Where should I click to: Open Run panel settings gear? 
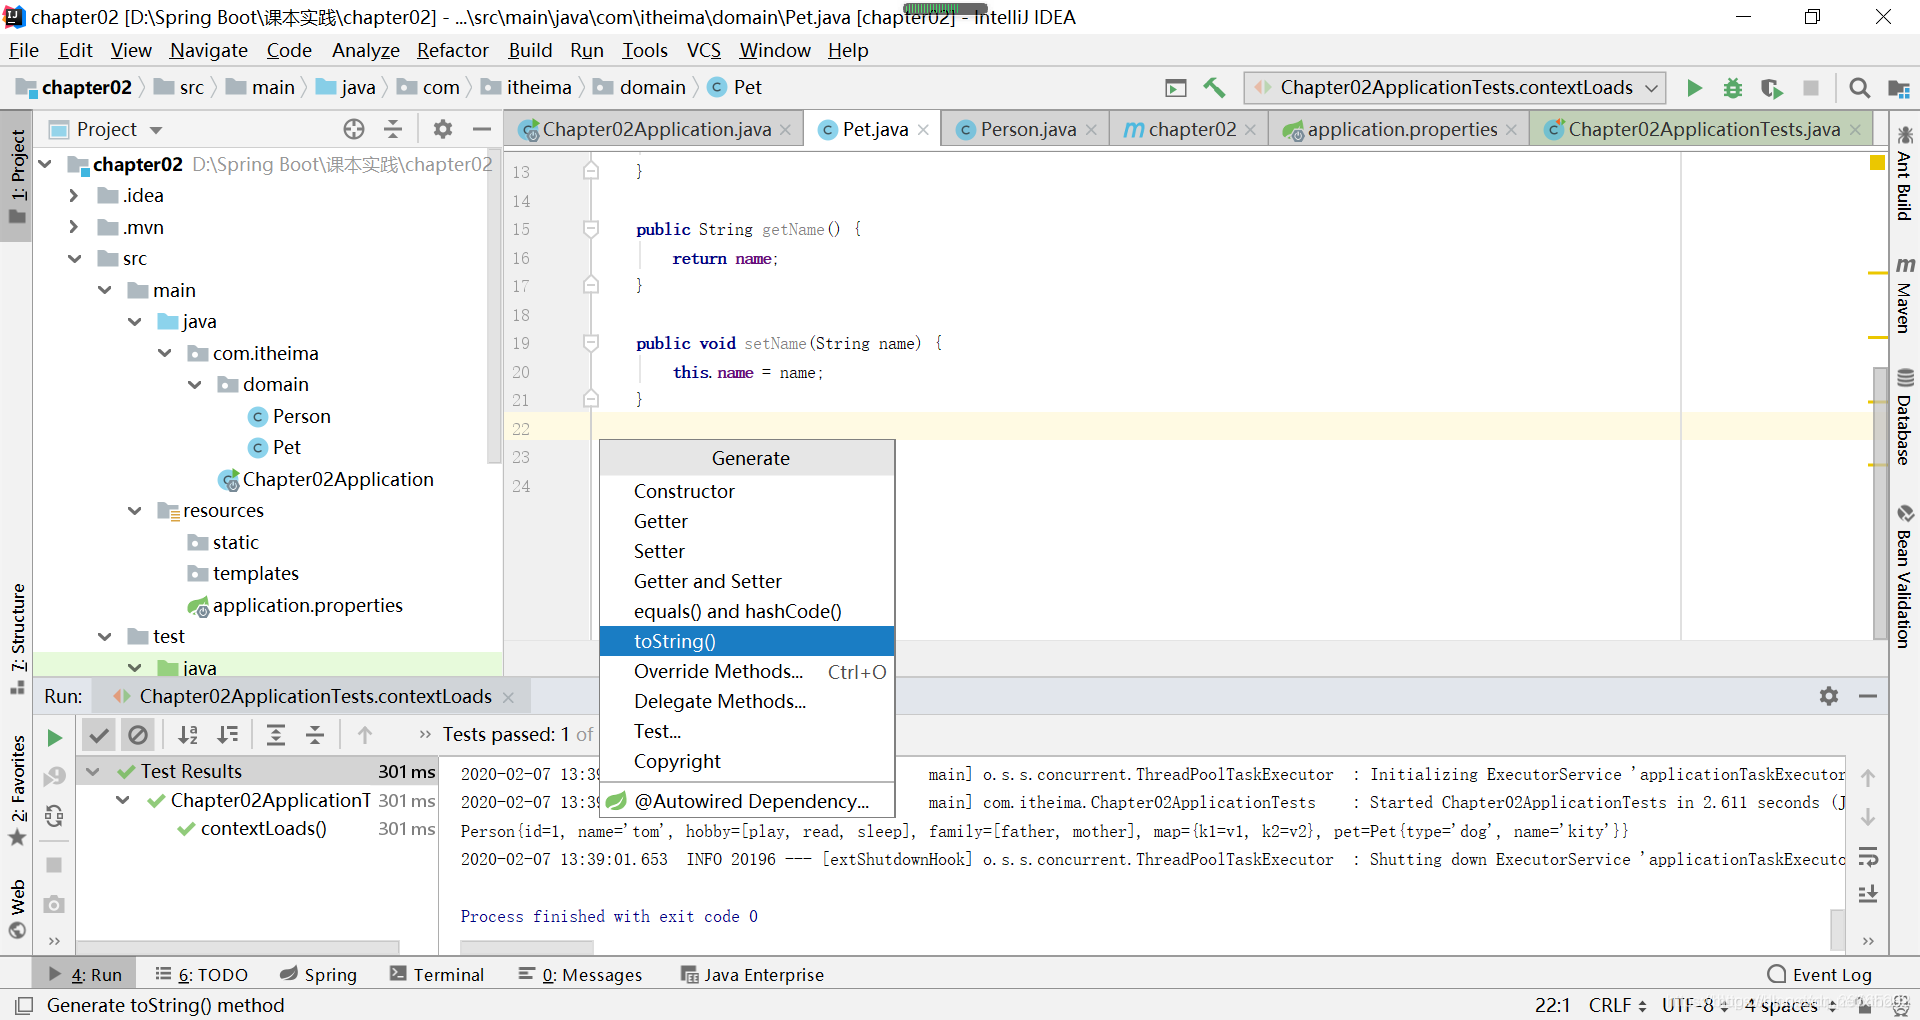tap(1829, 696)
